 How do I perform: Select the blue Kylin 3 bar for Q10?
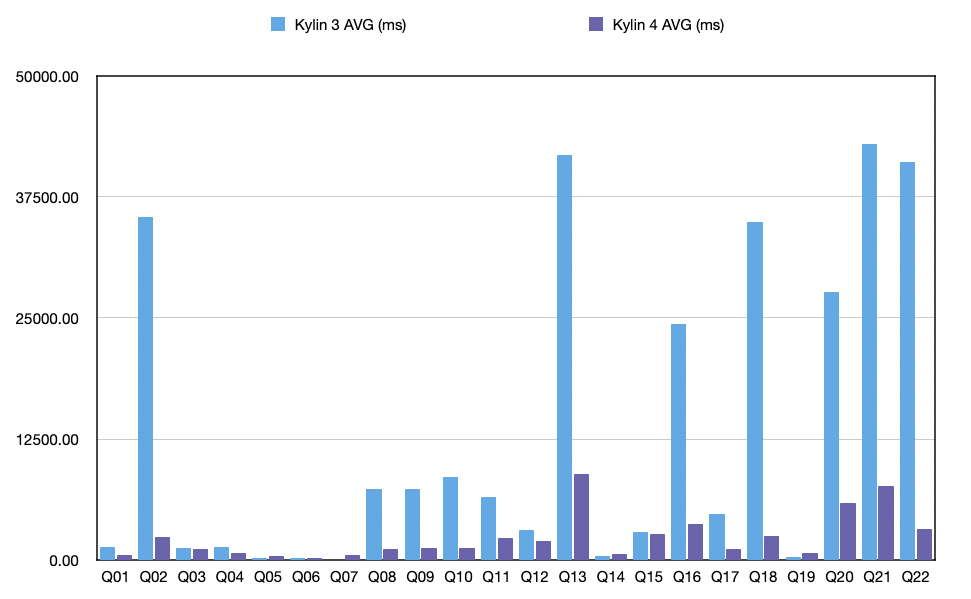click(450, 518)
